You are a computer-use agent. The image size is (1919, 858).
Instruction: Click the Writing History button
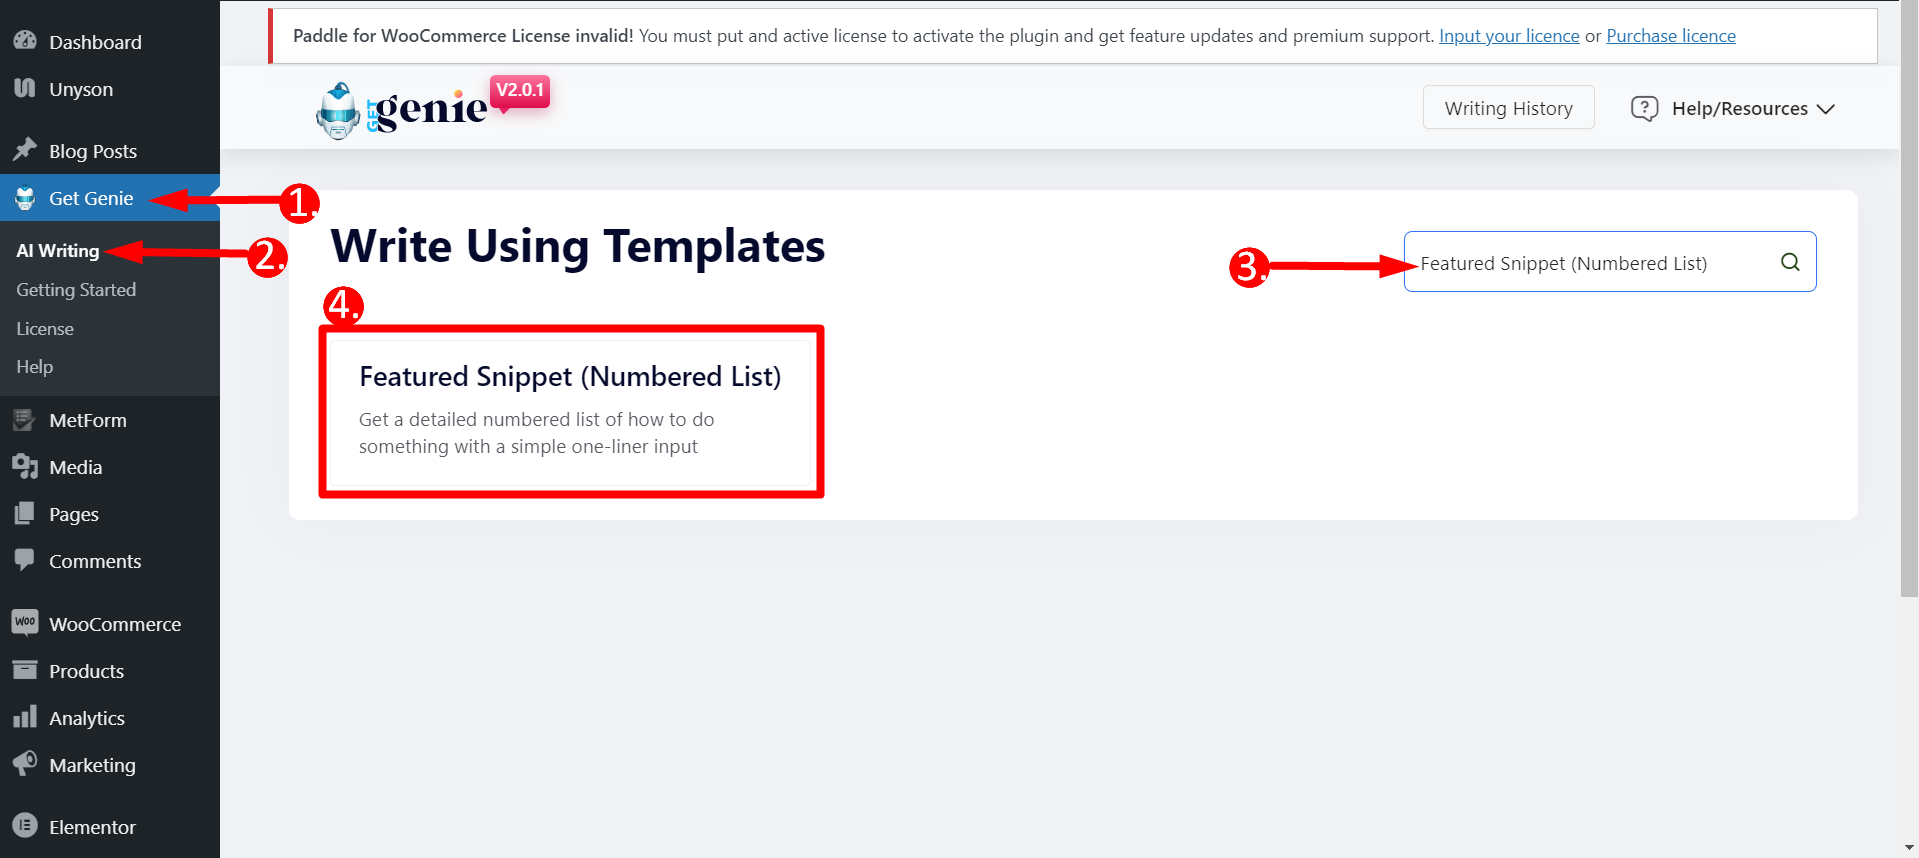1508,108
